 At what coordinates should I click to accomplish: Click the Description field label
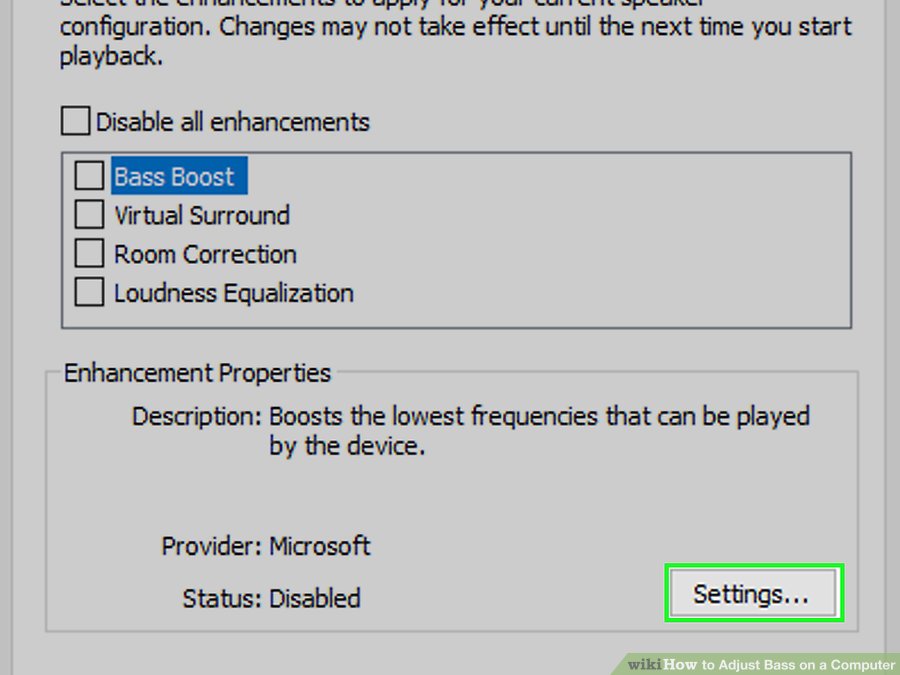point(197,417)
